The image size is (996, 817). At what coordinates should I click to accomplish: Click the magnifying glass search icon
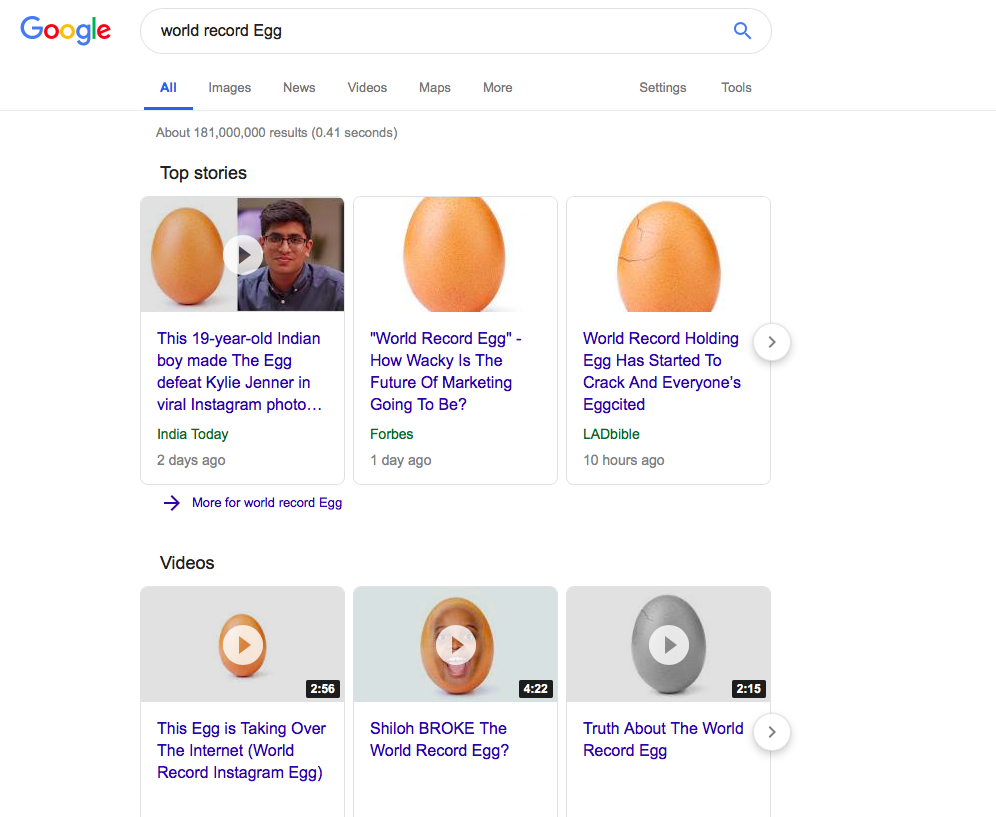pyautogui.click(x=742, y=31)
